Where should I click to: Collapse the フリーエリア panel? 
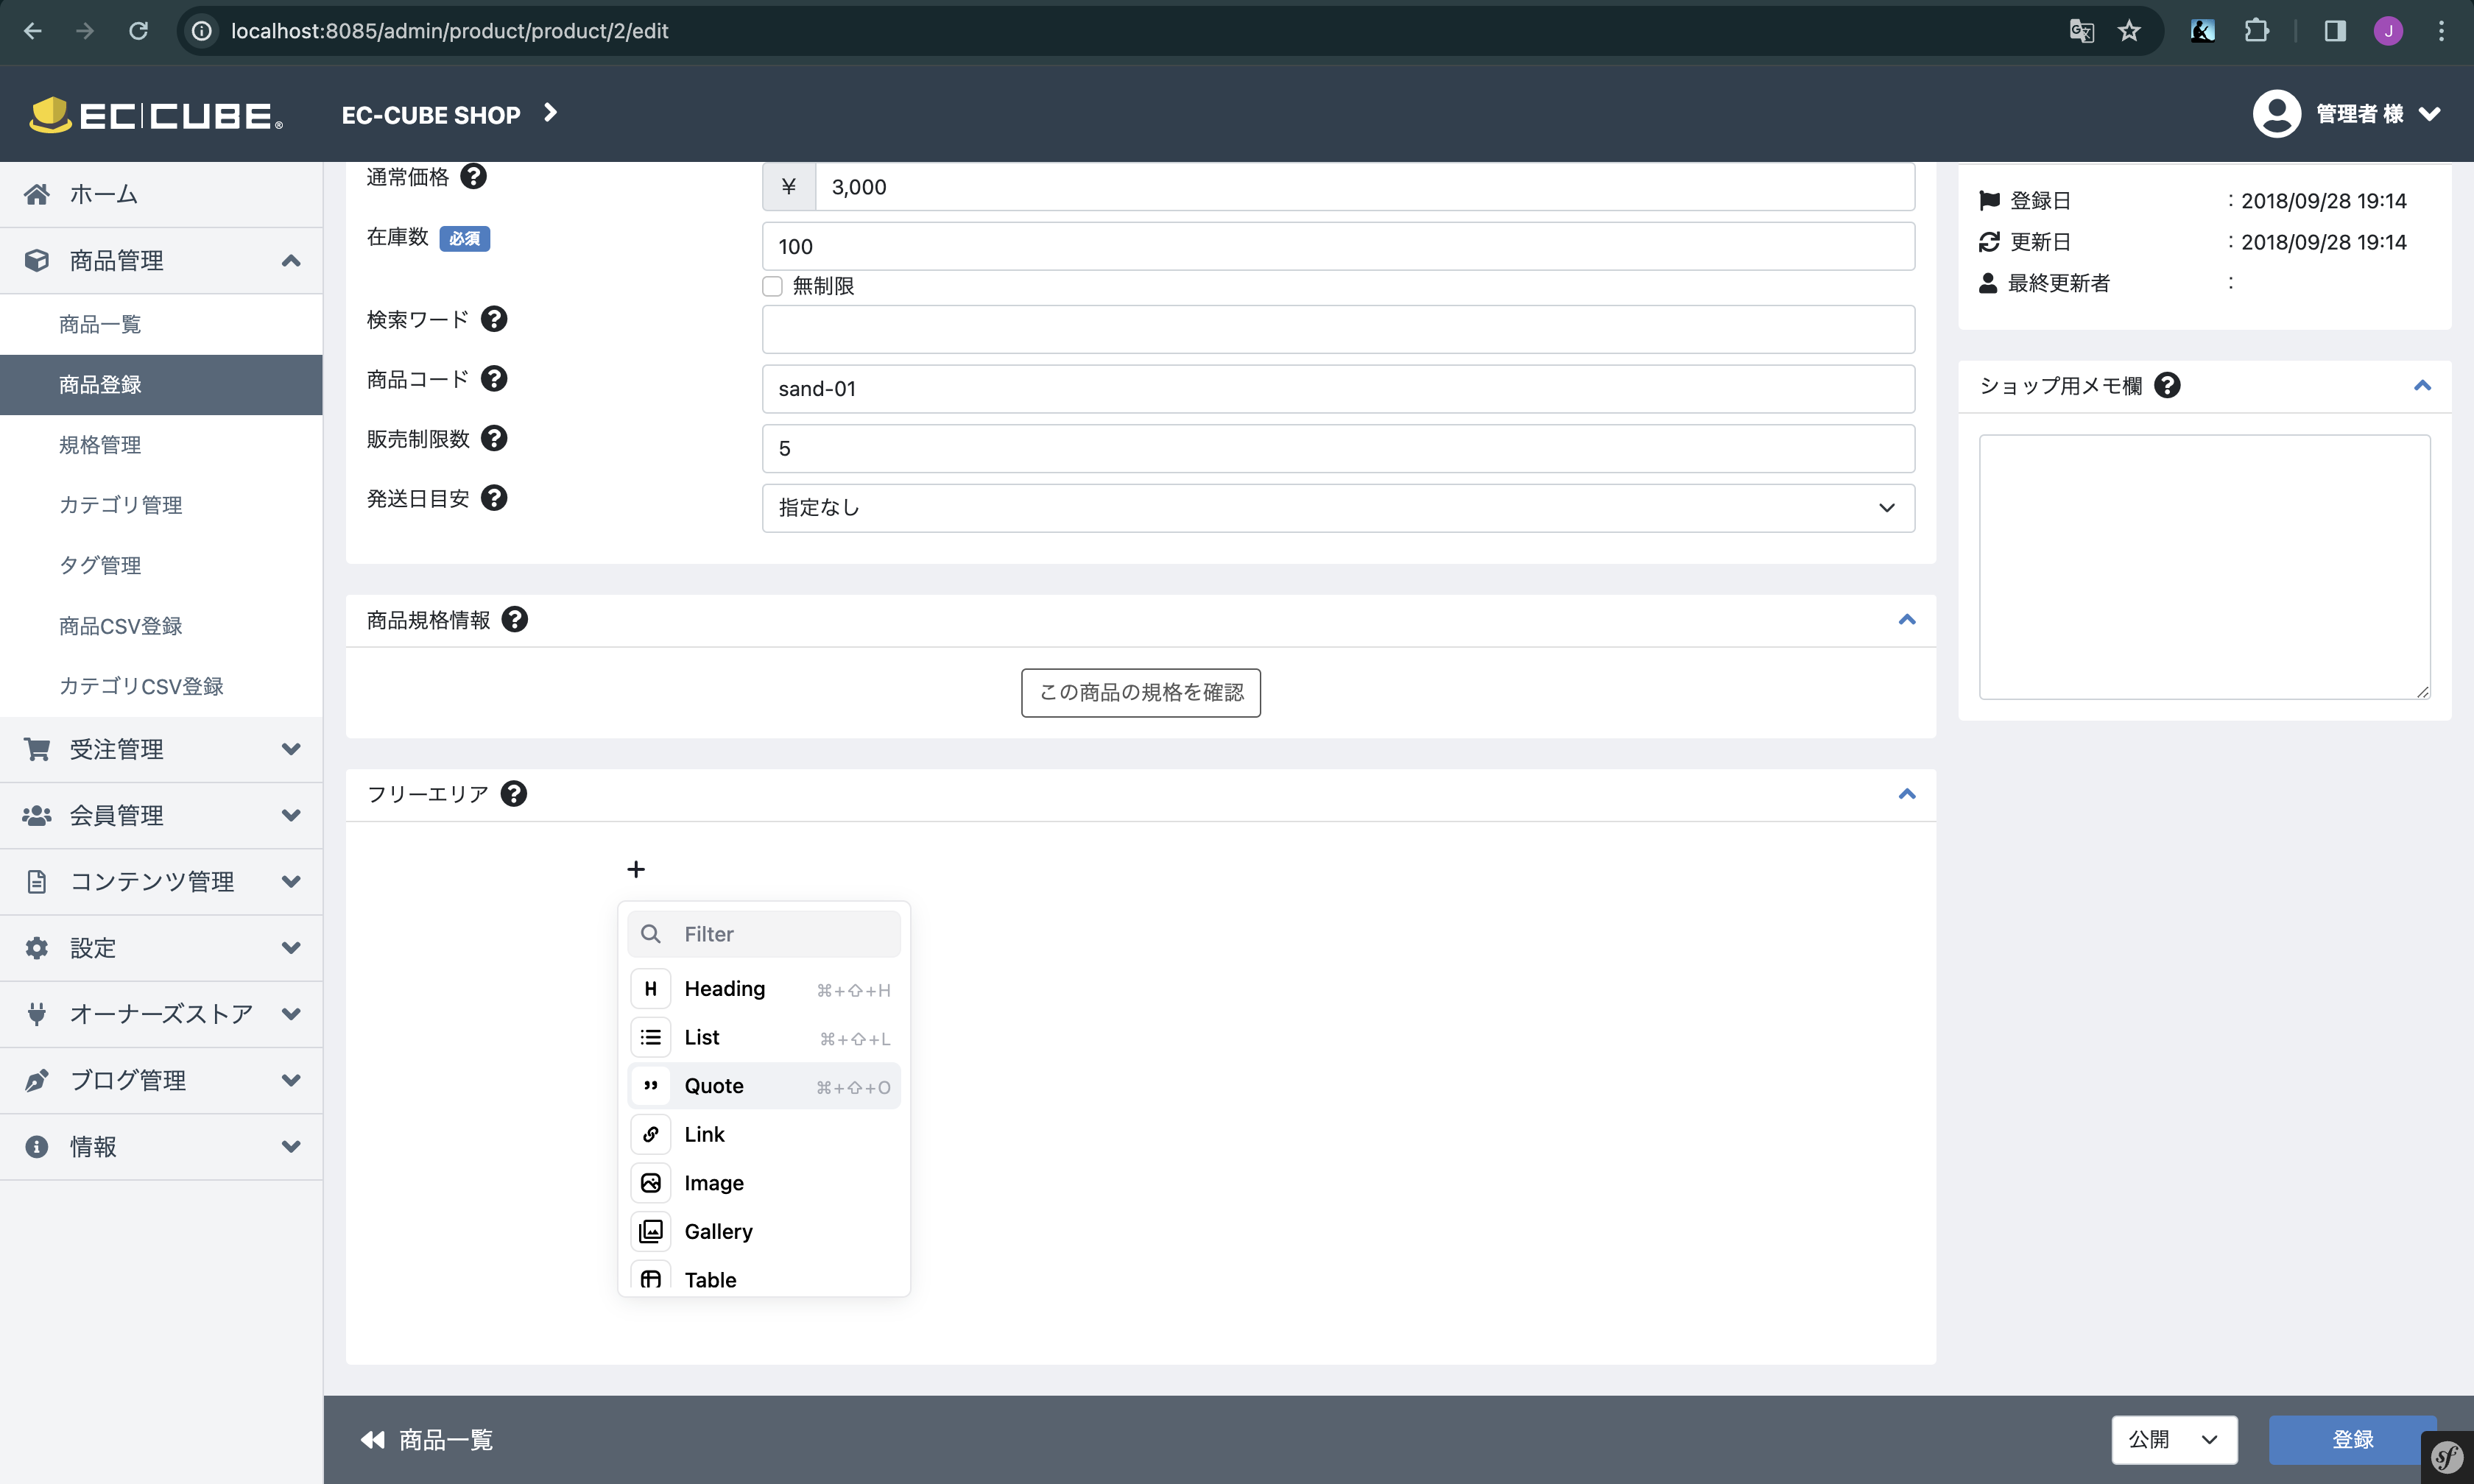pyautogui.click(x=1907, y=794)
